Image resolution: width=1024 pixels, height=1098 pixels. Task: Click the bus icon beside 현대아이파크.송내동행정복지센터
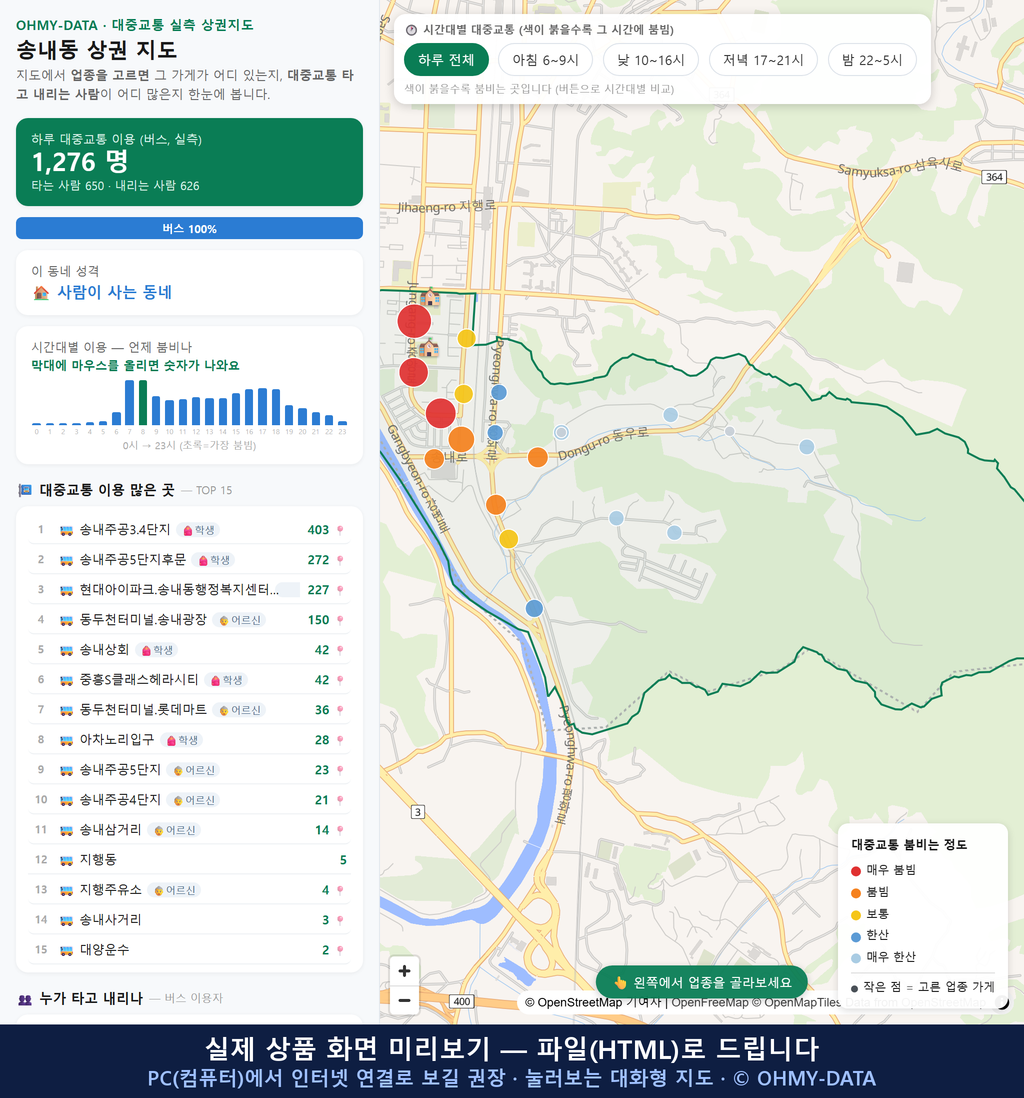tap(67, 590)
